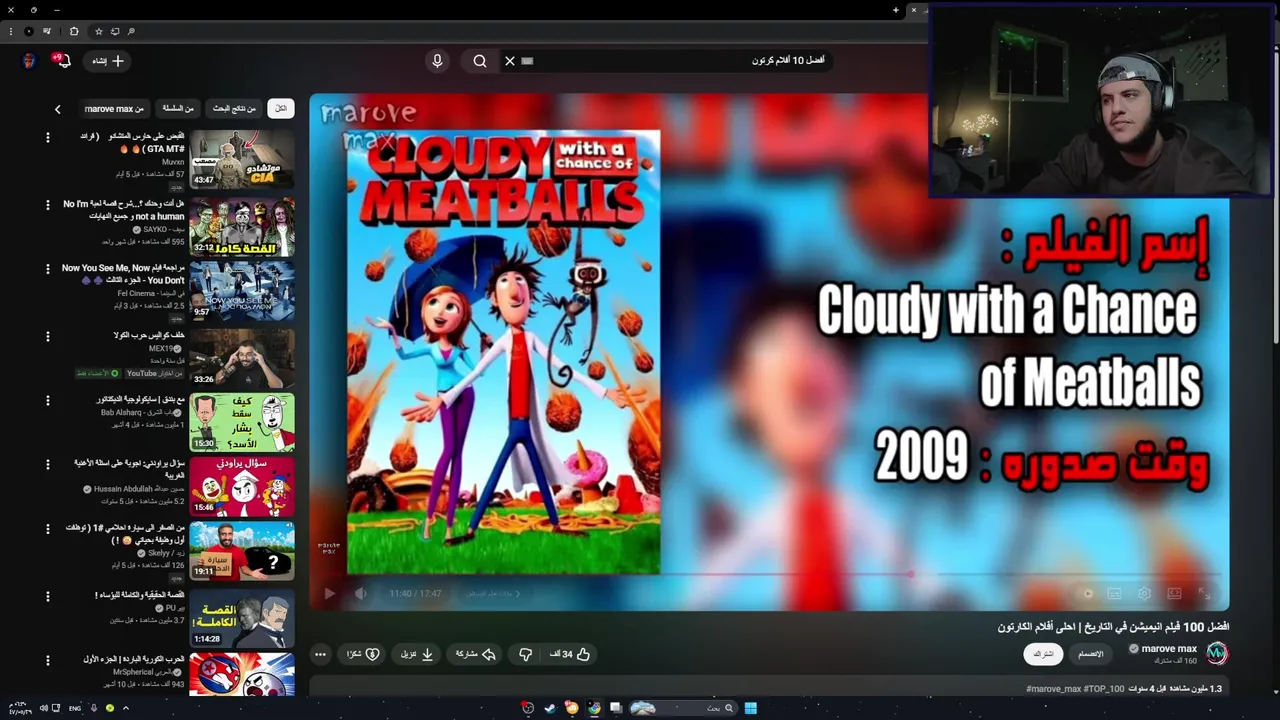This screenshot has width=1280, height=720.
Task: Click the video progress bar scrubber
Action: 911,575
